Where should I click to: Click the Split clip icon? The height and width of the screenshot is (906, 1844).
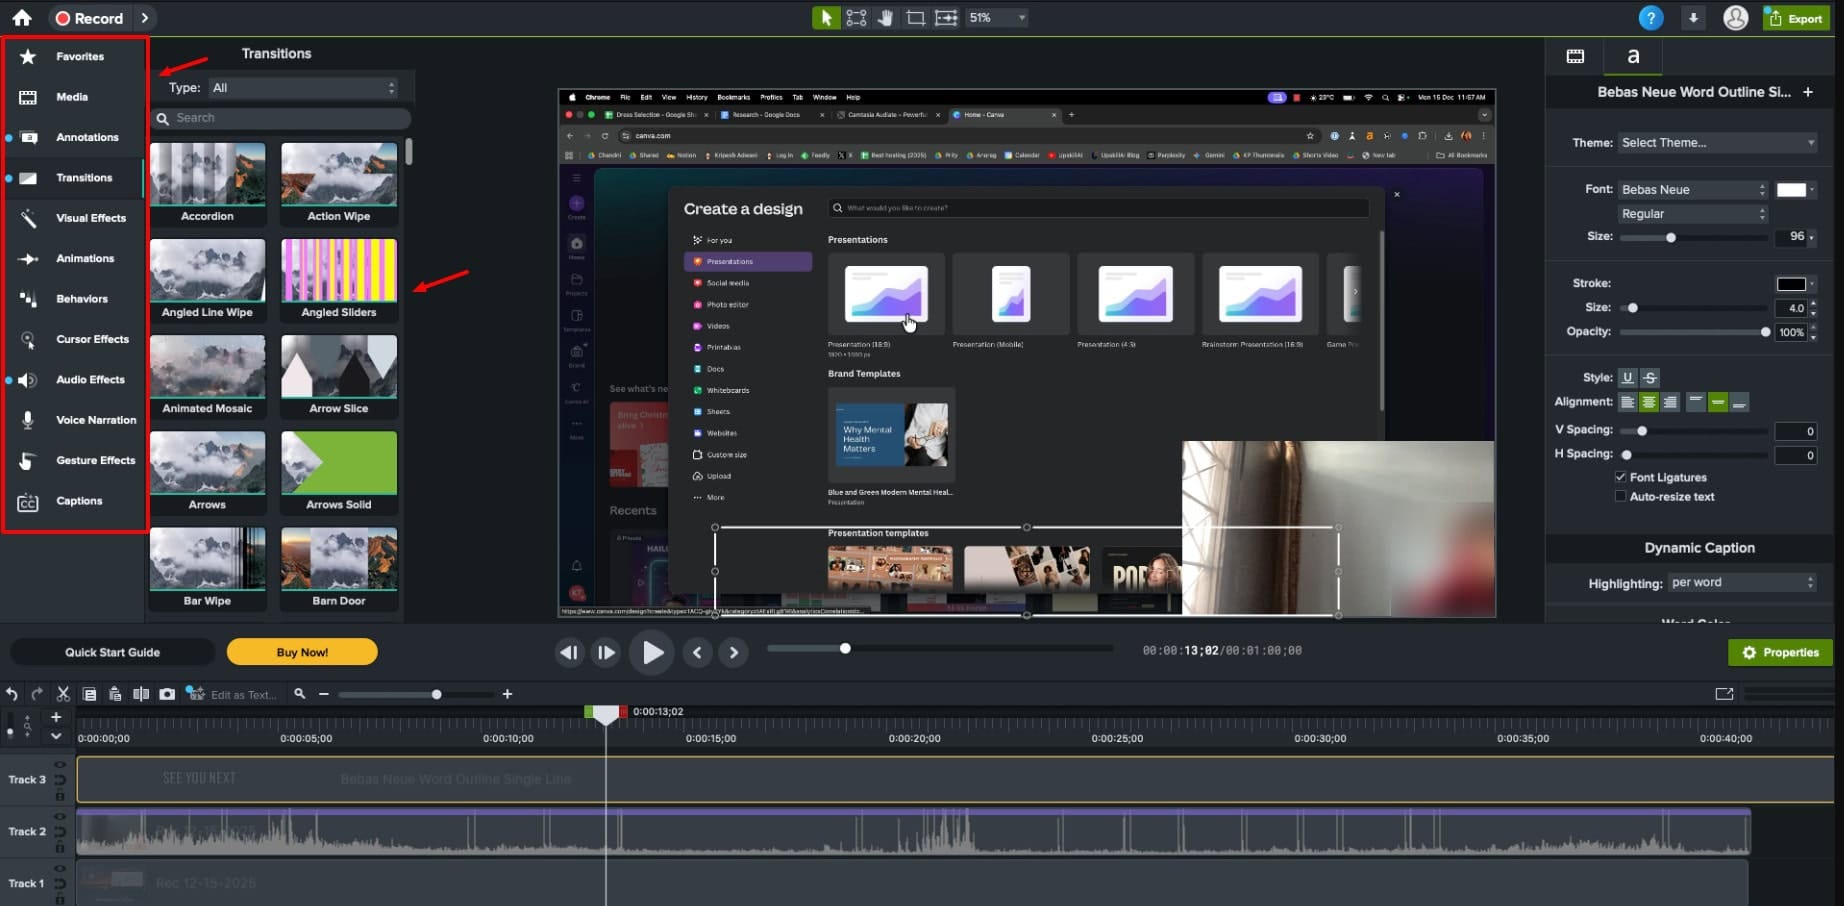click(x=141, y=694)
